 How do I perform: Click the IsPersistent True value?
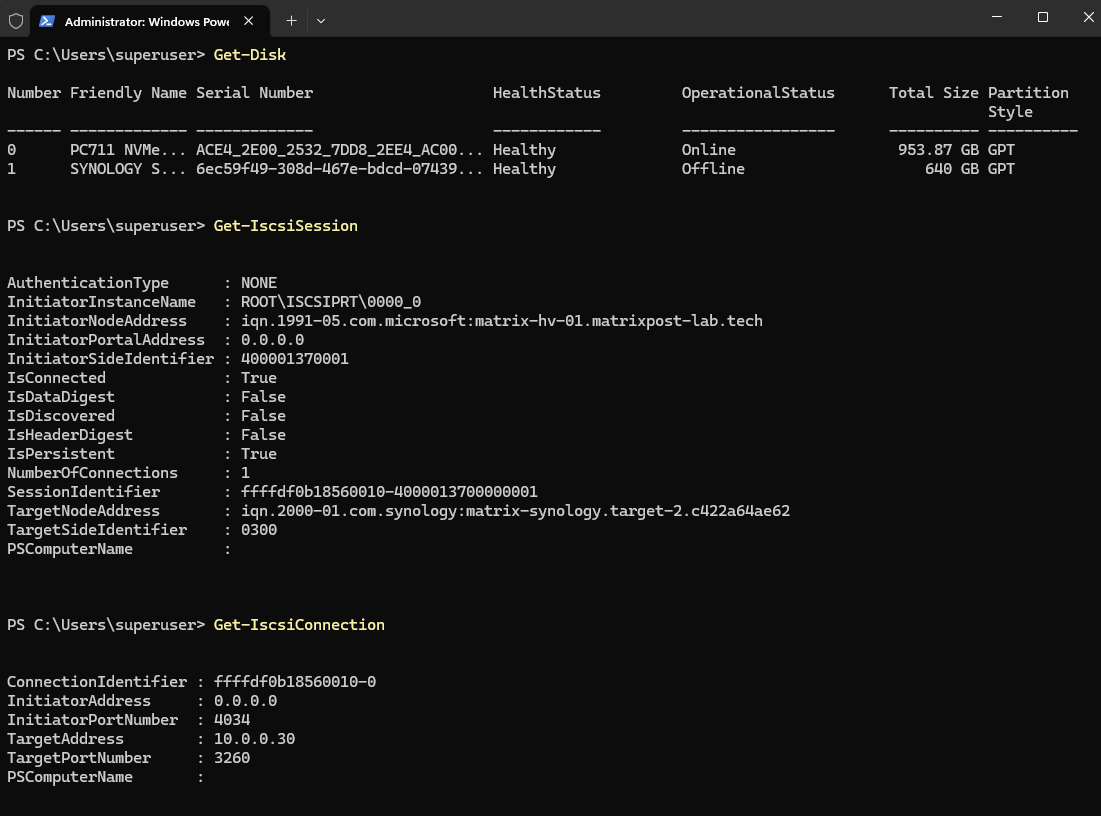(x=258, y=454)
